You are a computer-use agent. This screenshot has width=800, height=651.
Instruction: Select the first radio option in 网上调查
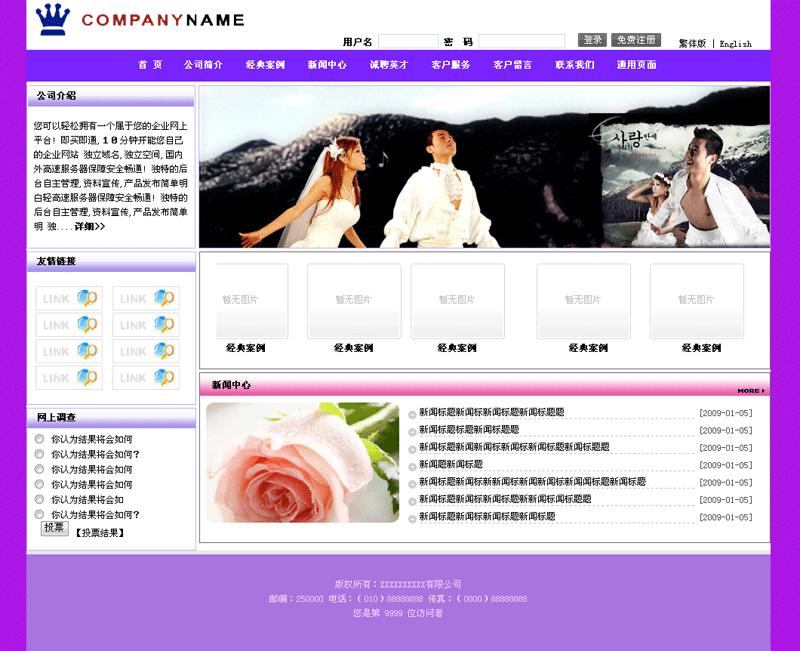tap(40, 439)
